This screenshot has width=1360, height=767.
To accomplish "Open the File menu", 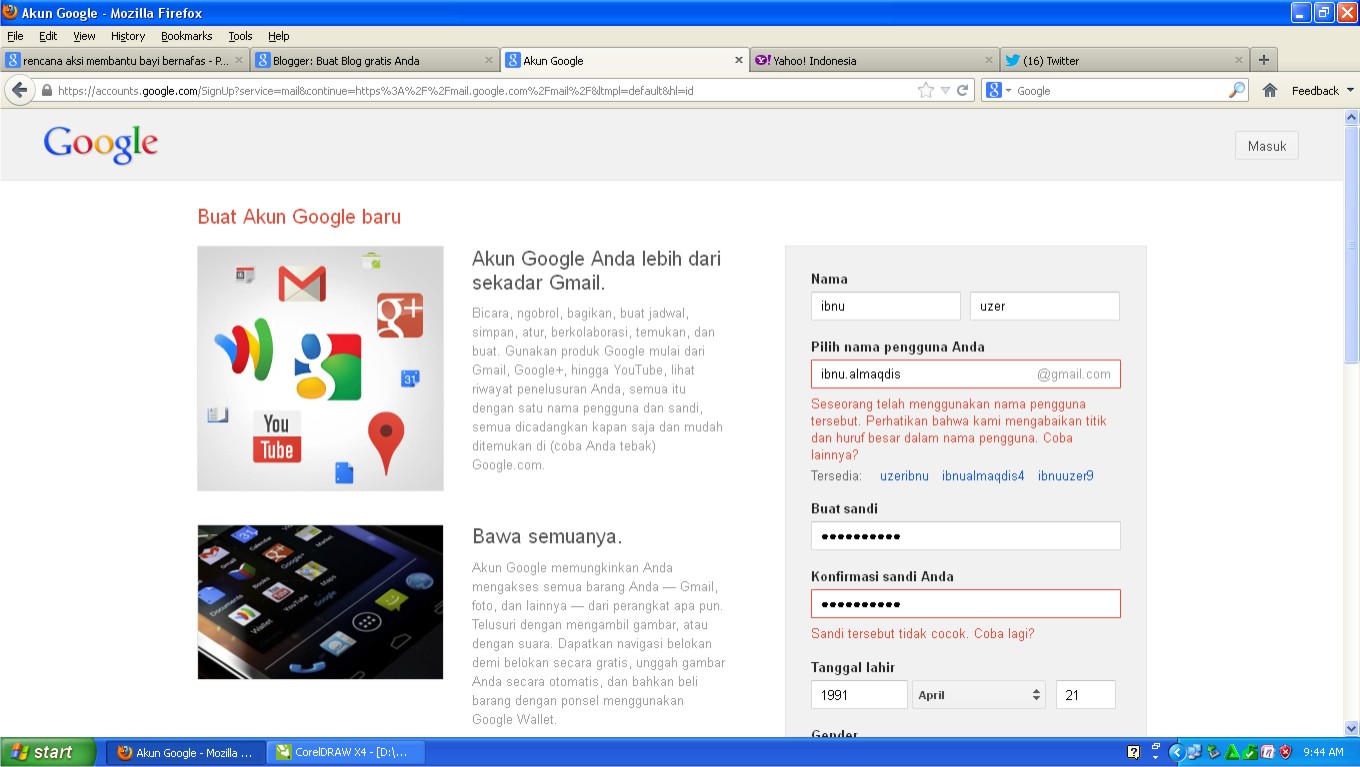I will point(15,36).
